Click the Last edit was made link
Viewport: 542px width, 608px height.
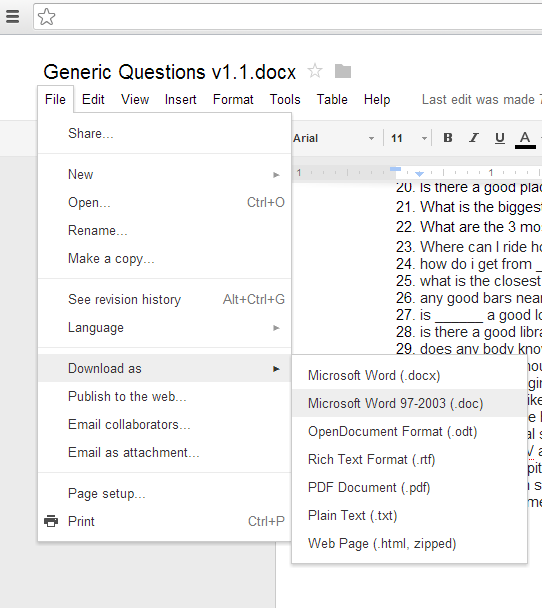coord(482,99)
